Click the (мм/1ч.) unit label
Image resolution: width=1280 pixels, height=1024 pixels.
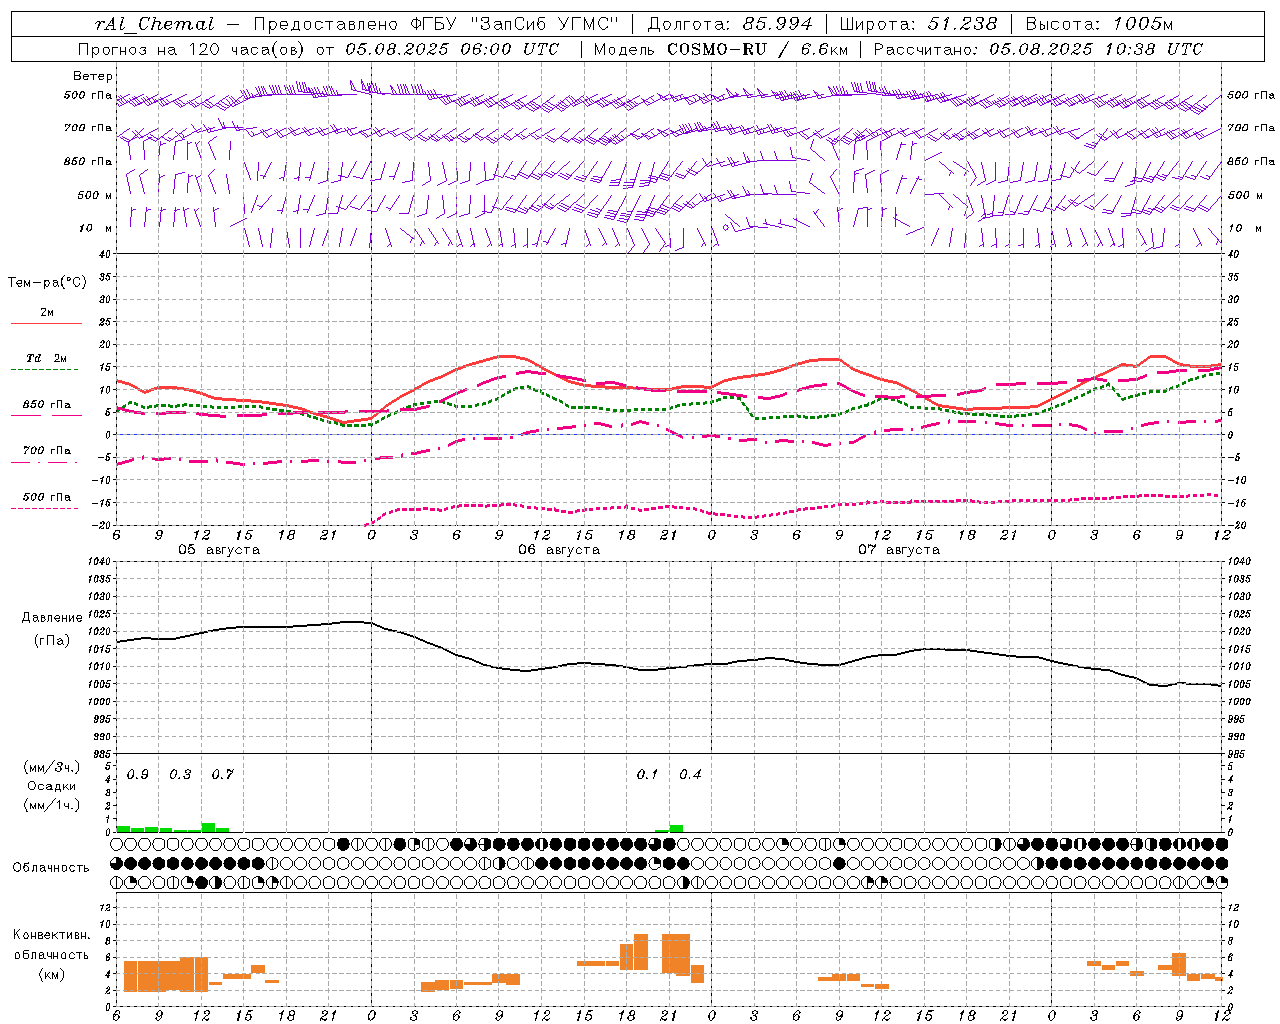pos(51,805)
